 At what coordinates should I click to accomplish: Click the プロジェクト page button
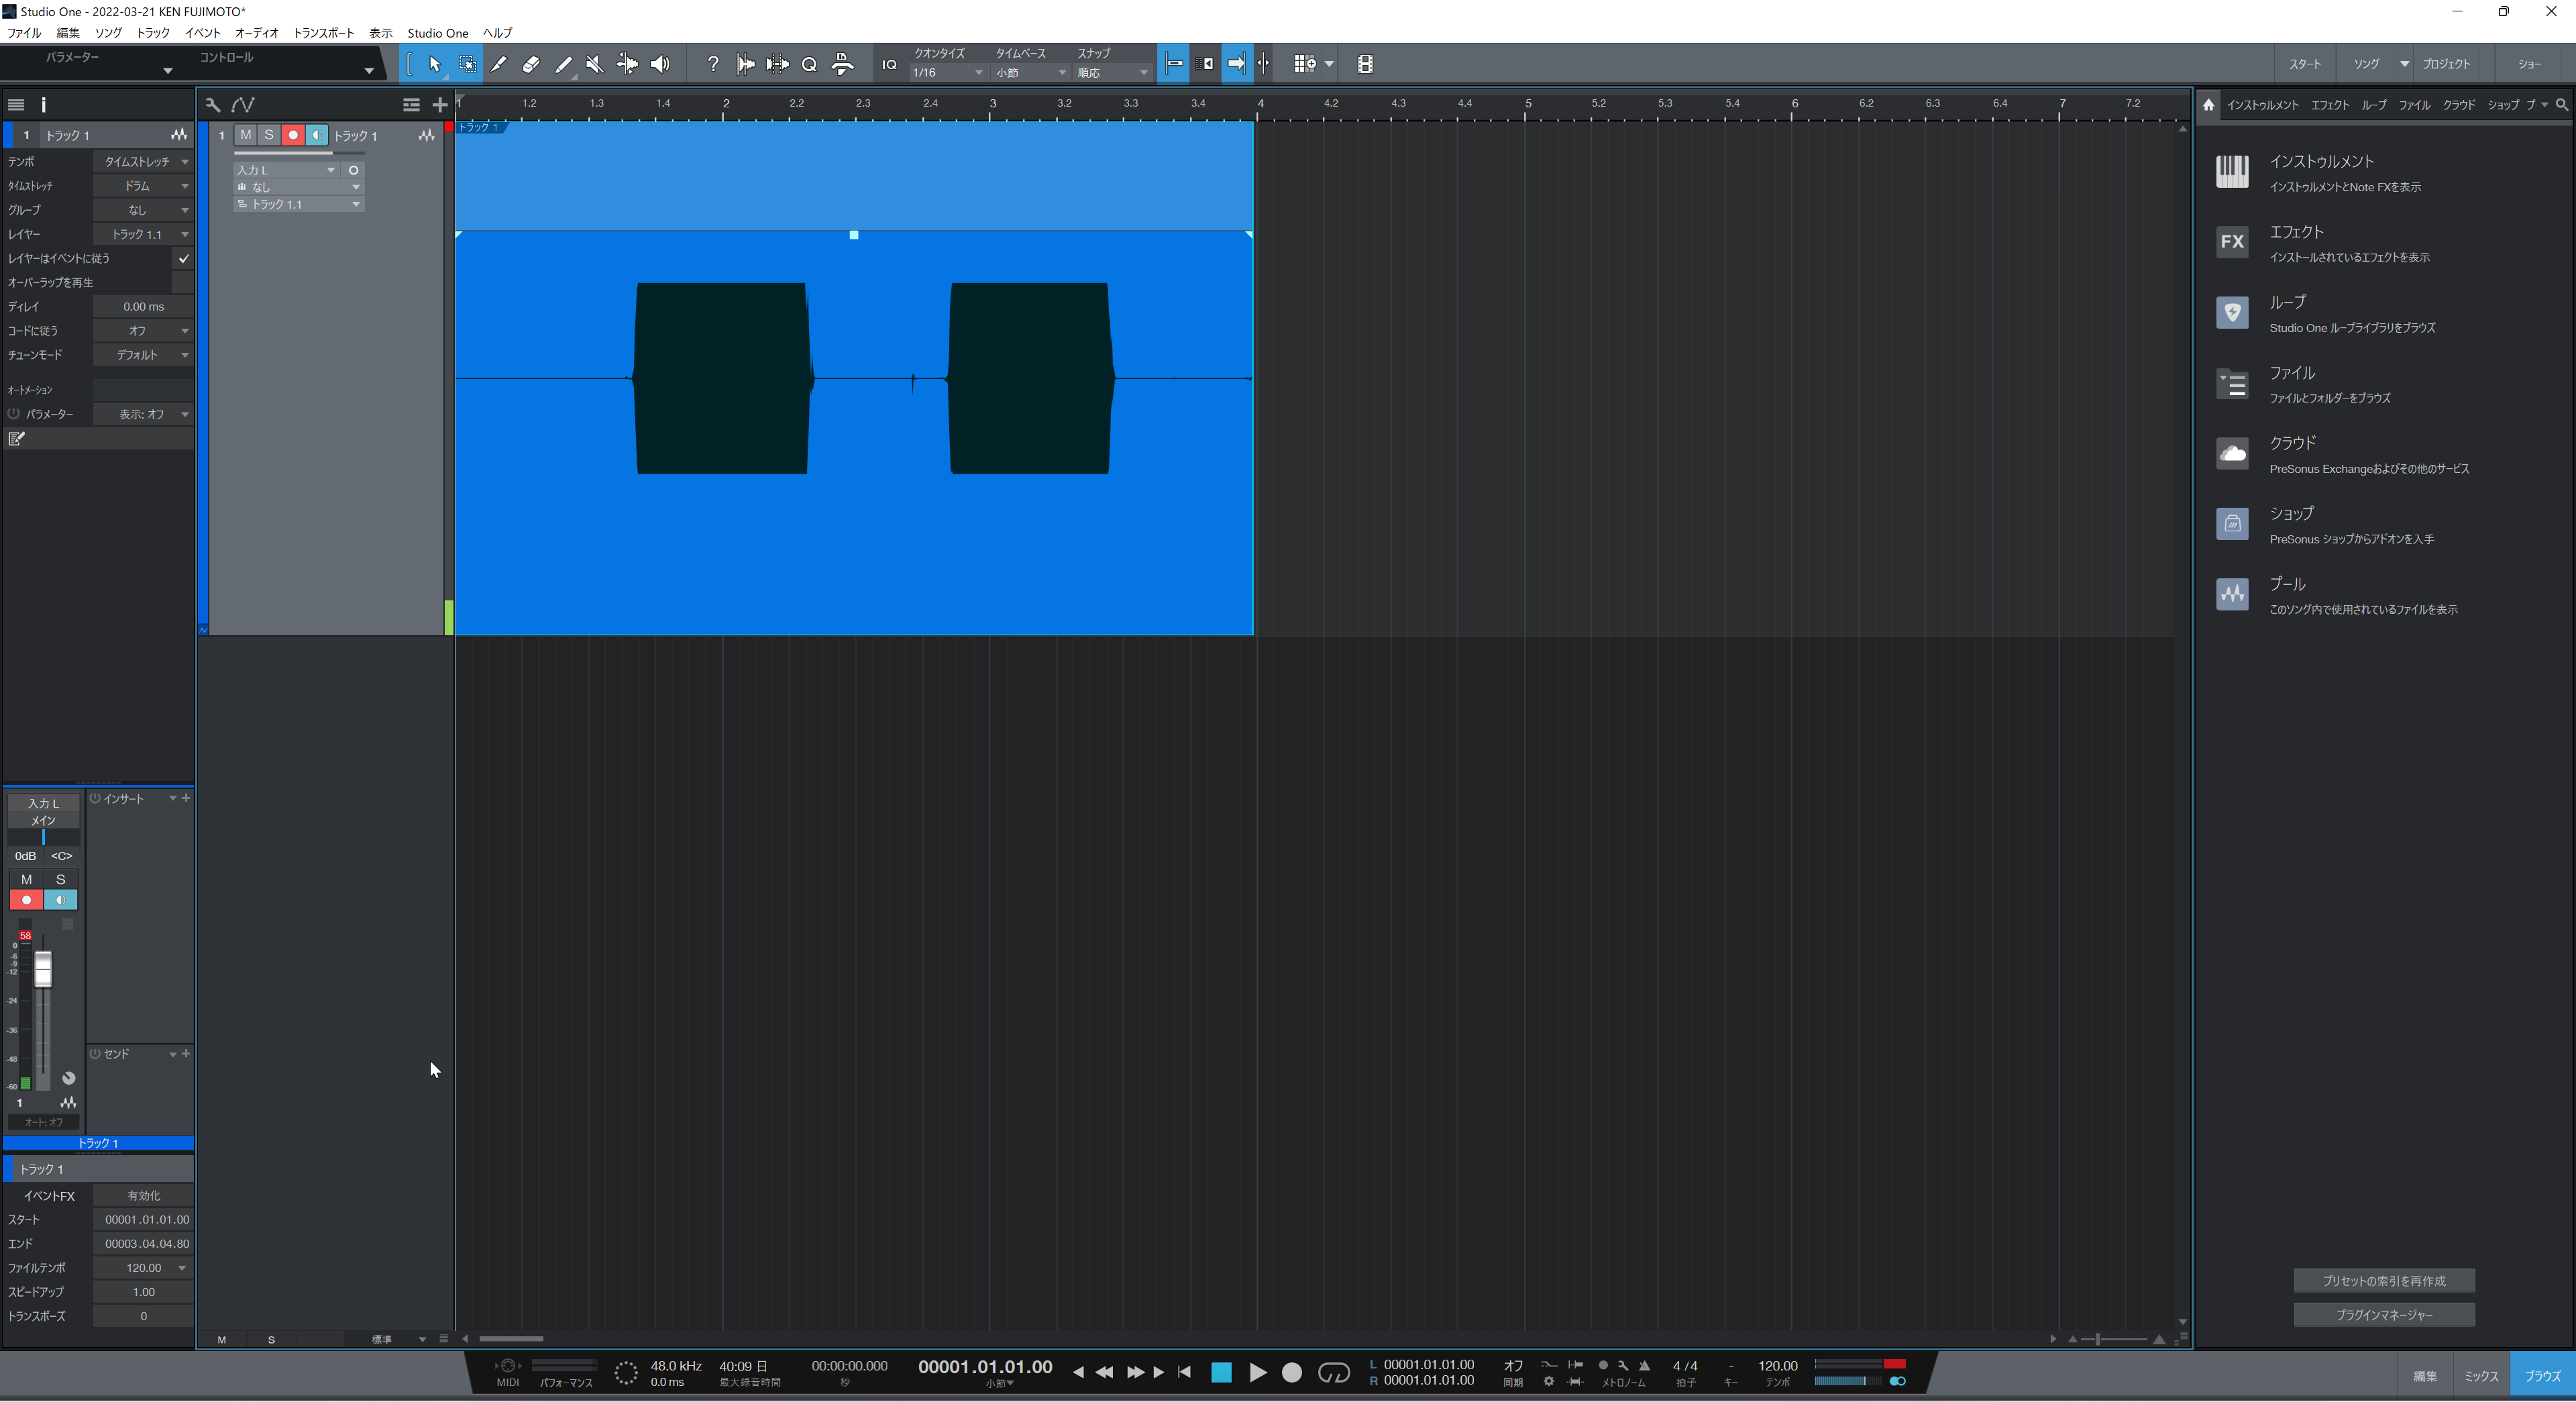point(2447,64)
